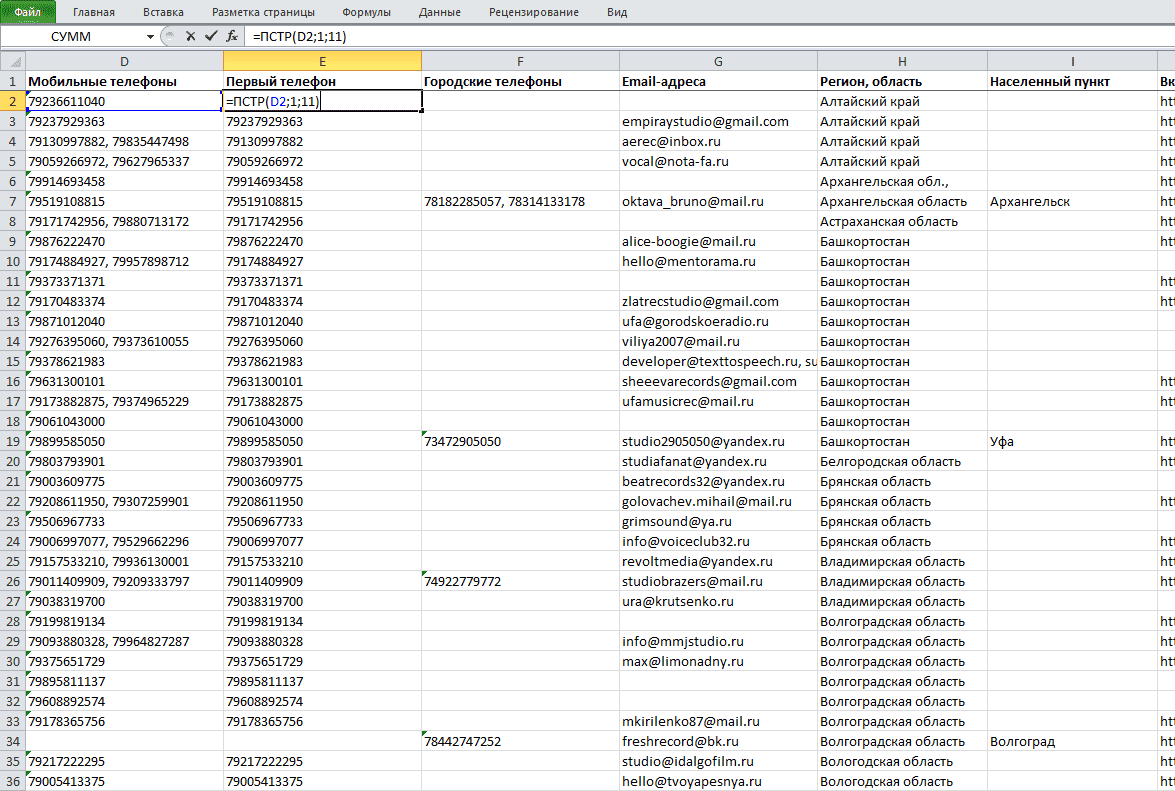1175x791 pixels.
Task: Click the Select All corner of the sheet
Action: tap(13, 61)
